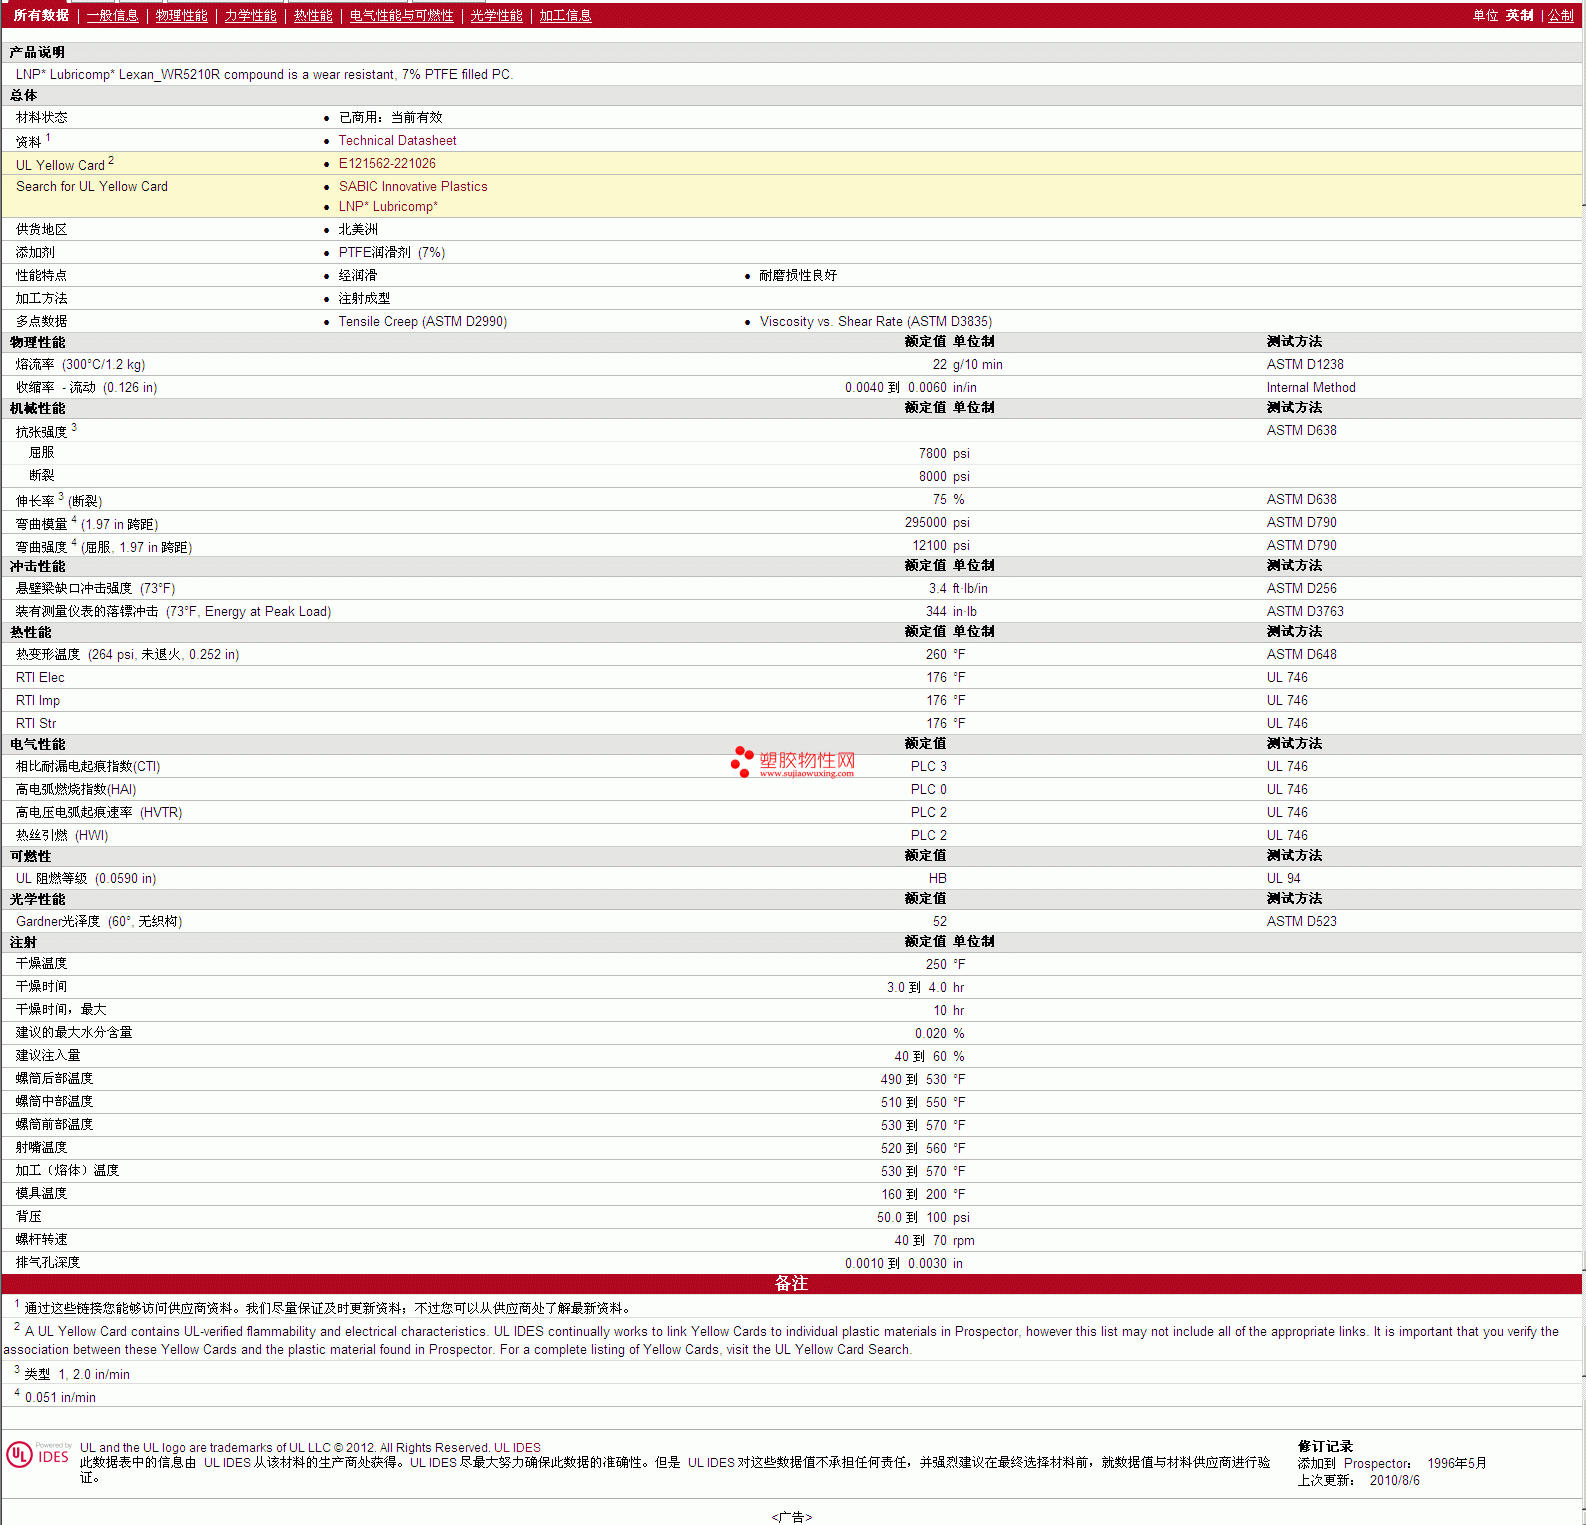Click the RTI Elec row label
Screen dimensions: 1586x1525
(40, 678)
